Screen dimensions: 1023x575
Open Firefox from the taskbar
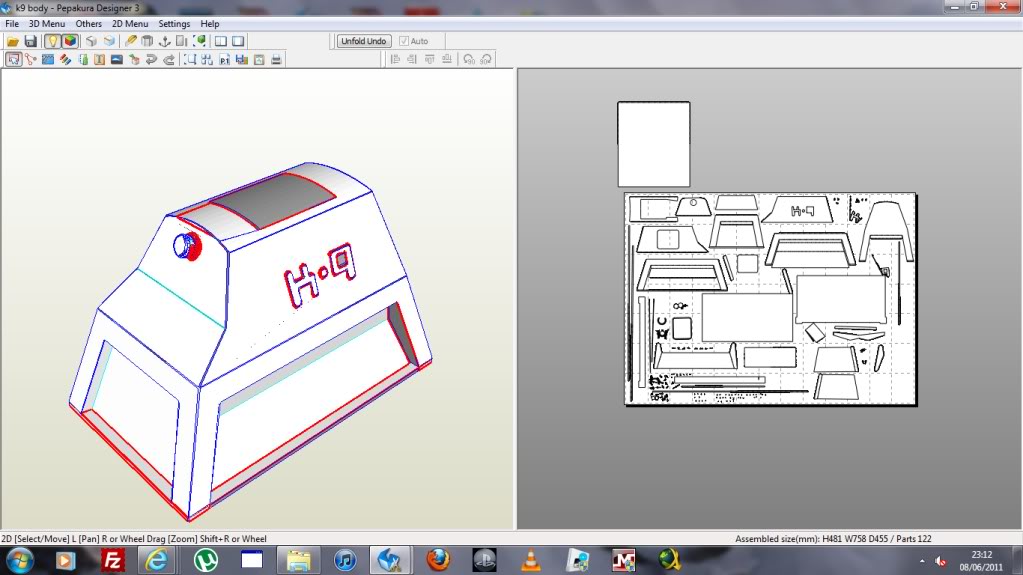click(438, 561)
